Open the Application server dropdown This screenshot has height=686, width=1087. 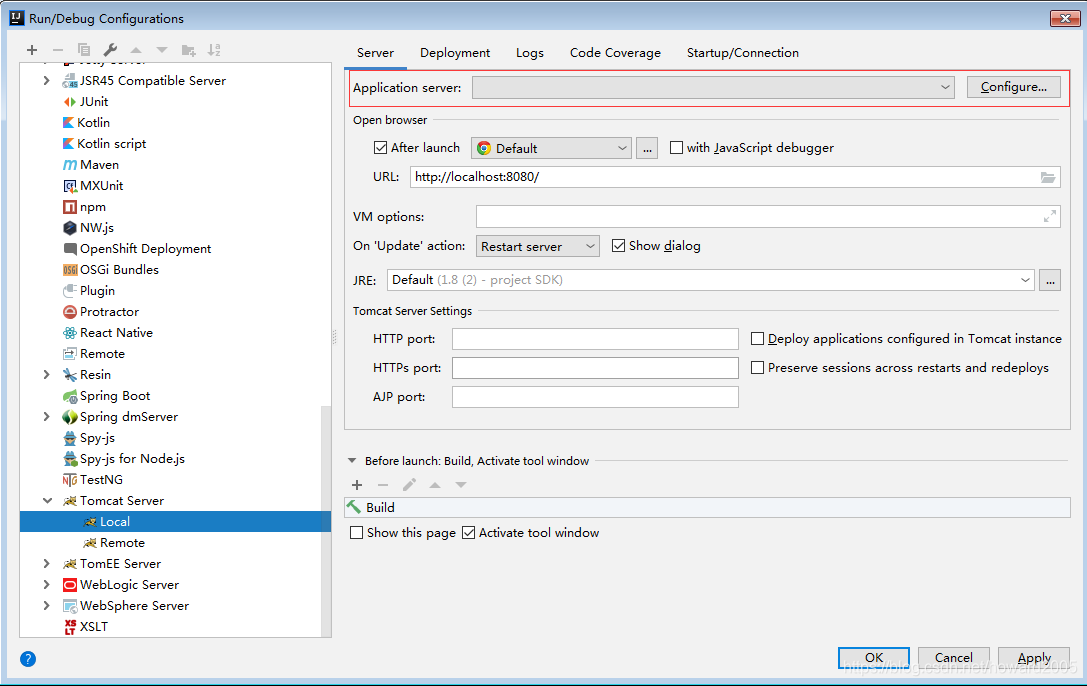pyautogui.click(x=713, y=87)
